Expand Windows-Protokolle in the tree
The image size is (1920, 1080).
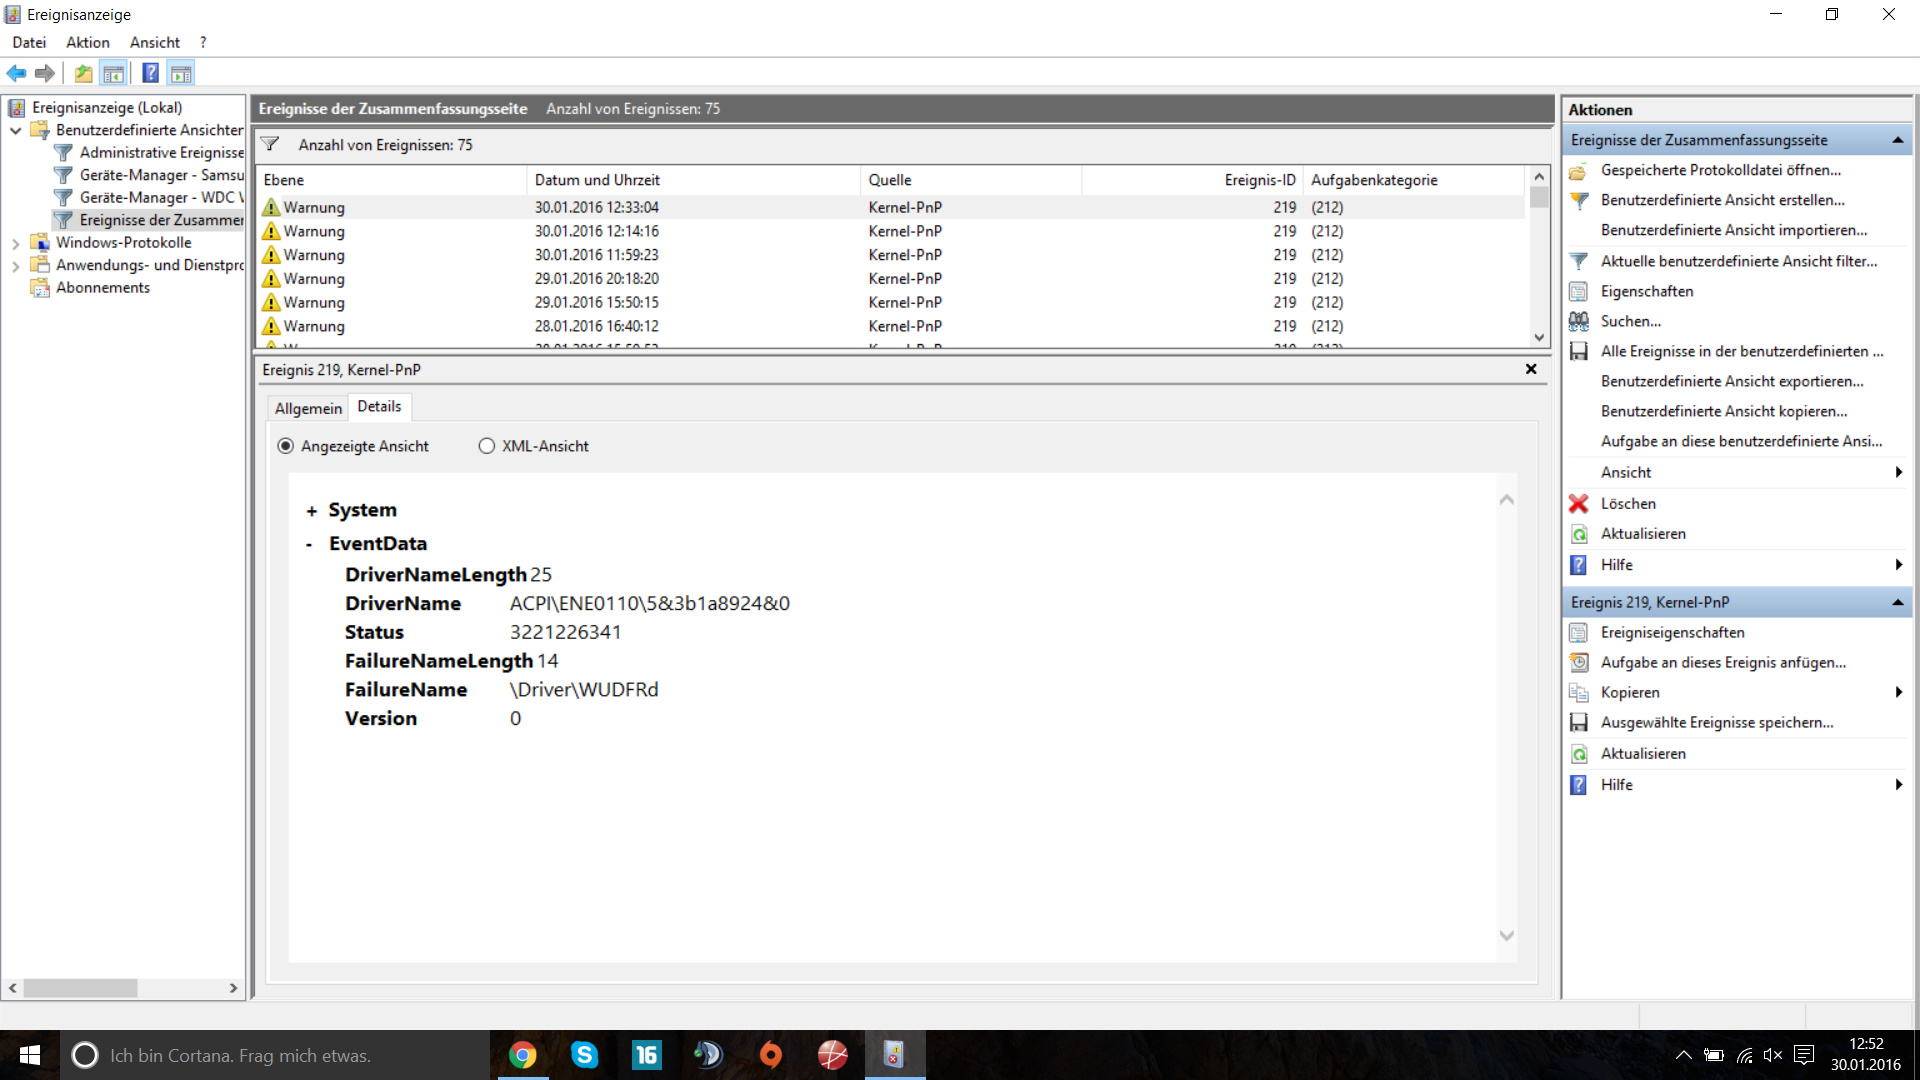[x=16, y=243]
